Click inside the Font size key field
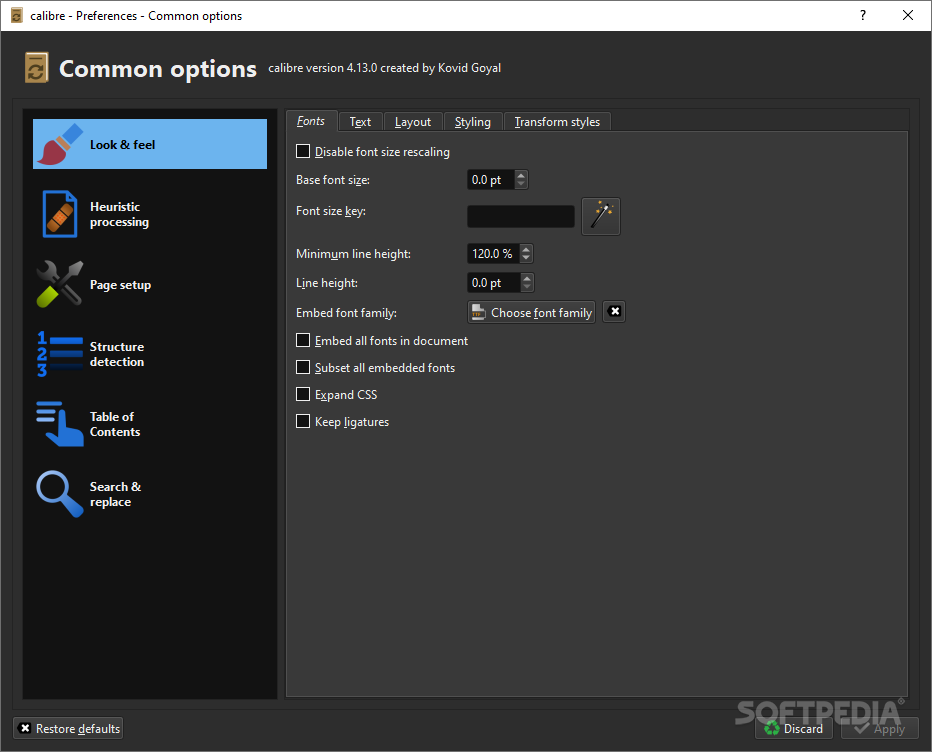The width and height of the screenshot is (932, 752). point(521,216)
